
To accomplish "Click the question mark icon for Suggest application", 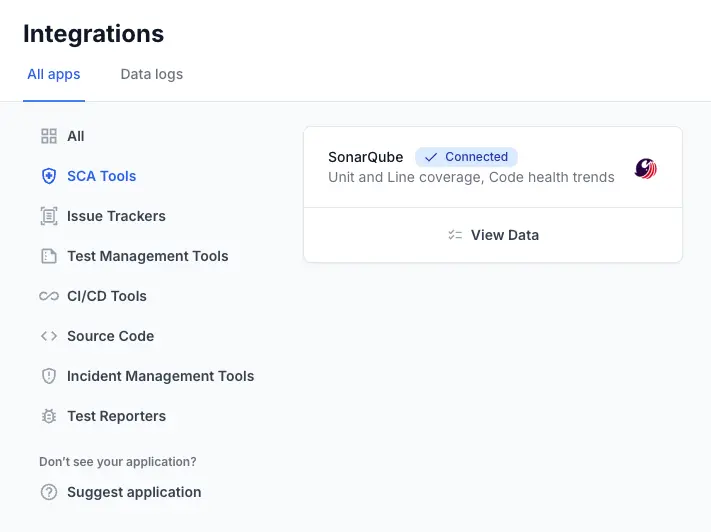I will [x=49, y=492].
